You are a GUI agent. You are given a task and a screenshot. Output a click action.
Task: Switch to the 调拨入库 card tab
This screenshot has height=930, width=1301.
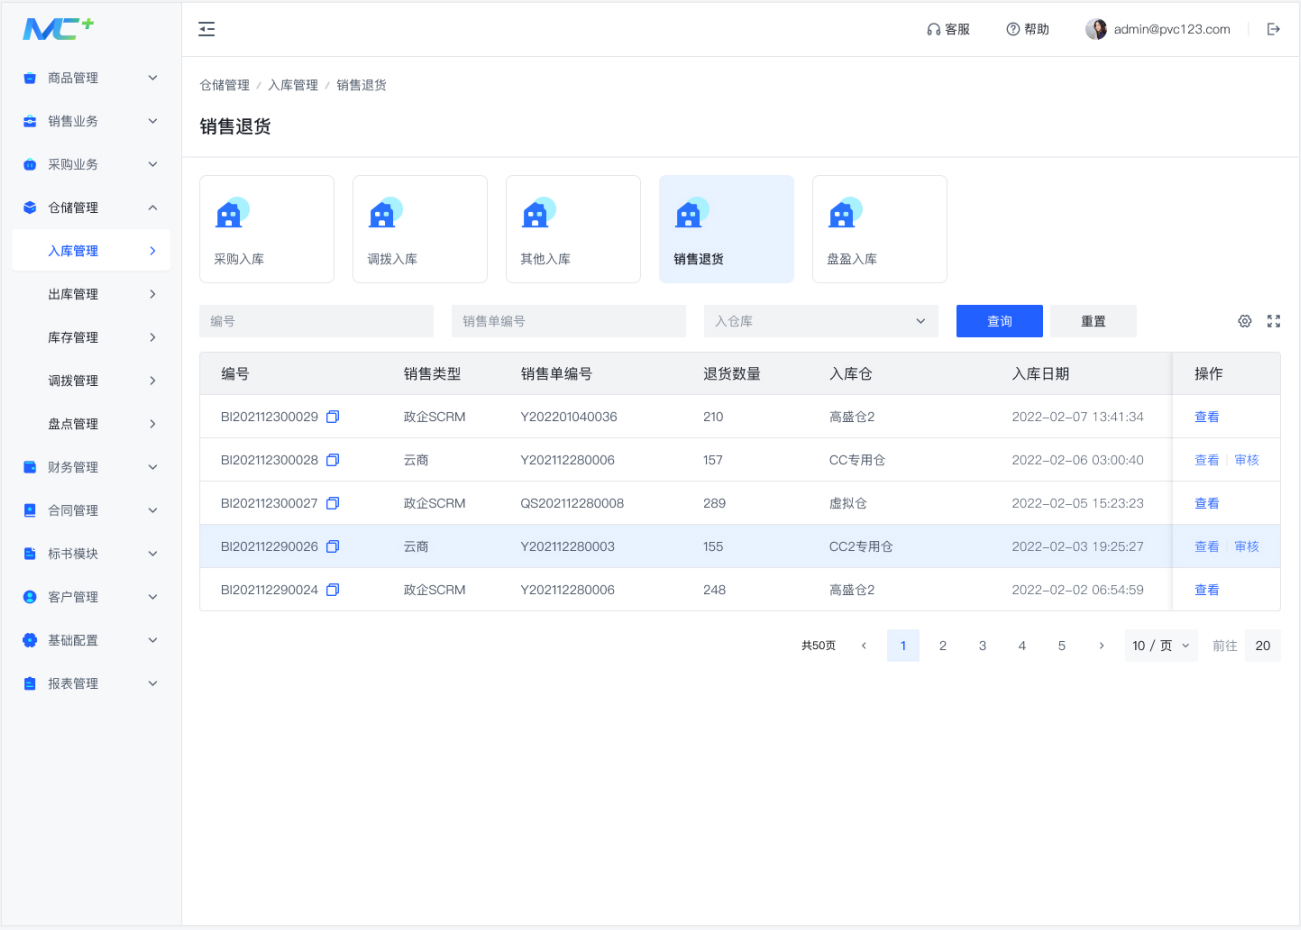coord(420,229)
